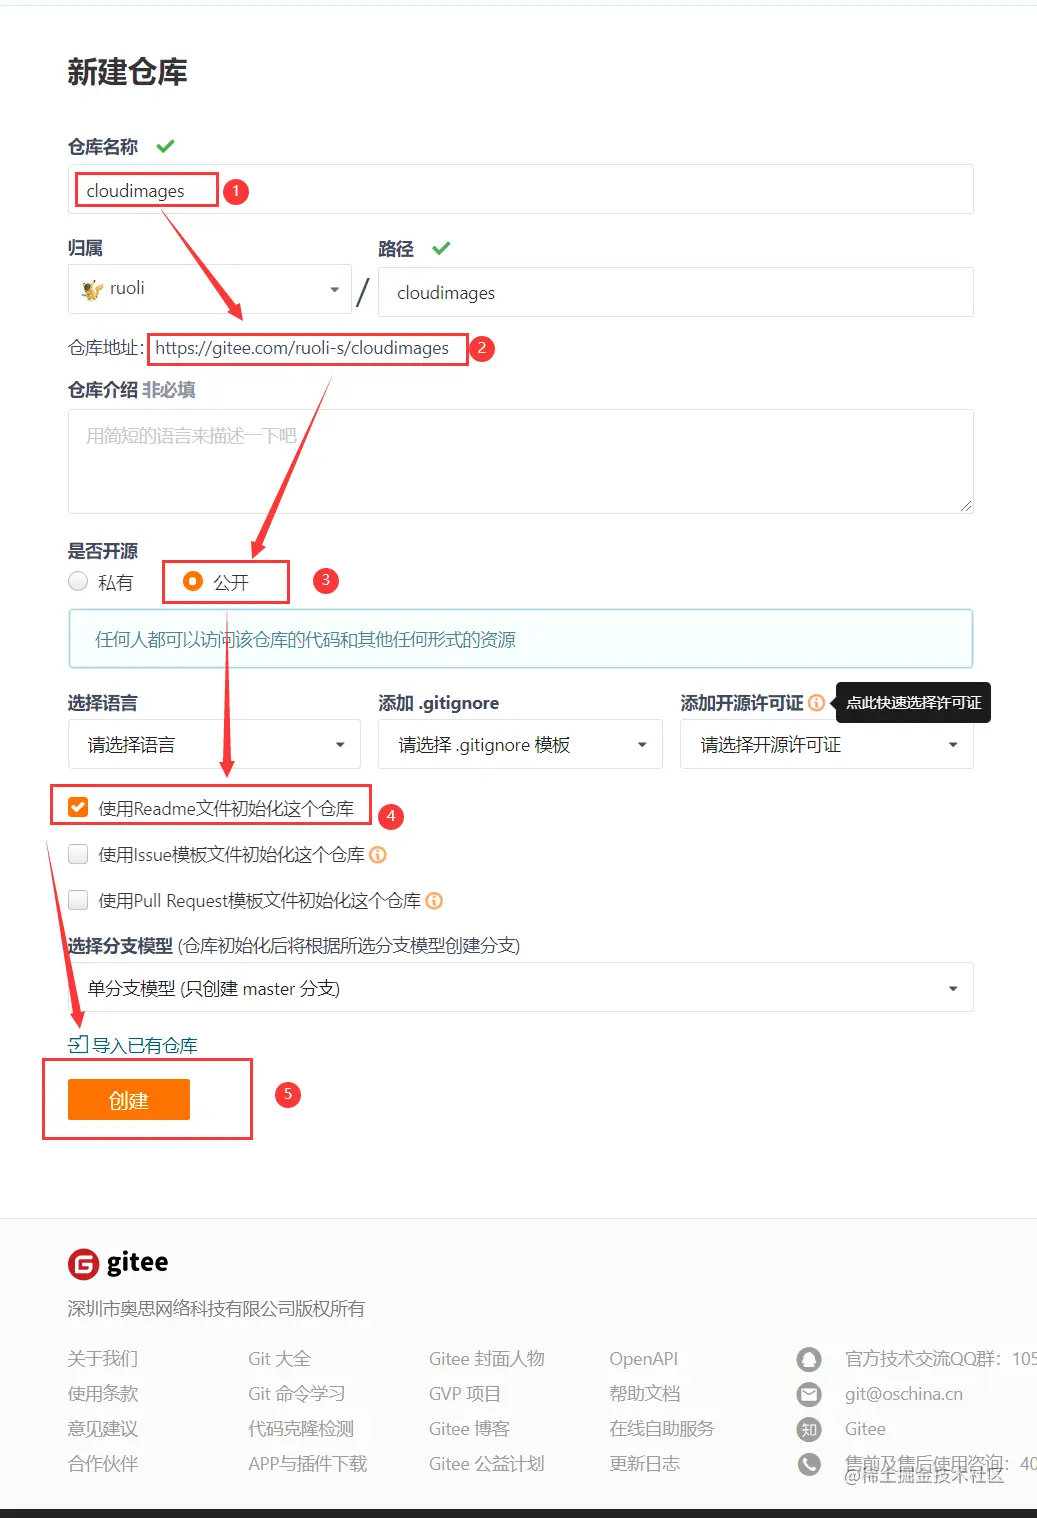1037x1518 pixels.
Task: Click the 导入已有仓库 import link
Action: (133, 1045)
